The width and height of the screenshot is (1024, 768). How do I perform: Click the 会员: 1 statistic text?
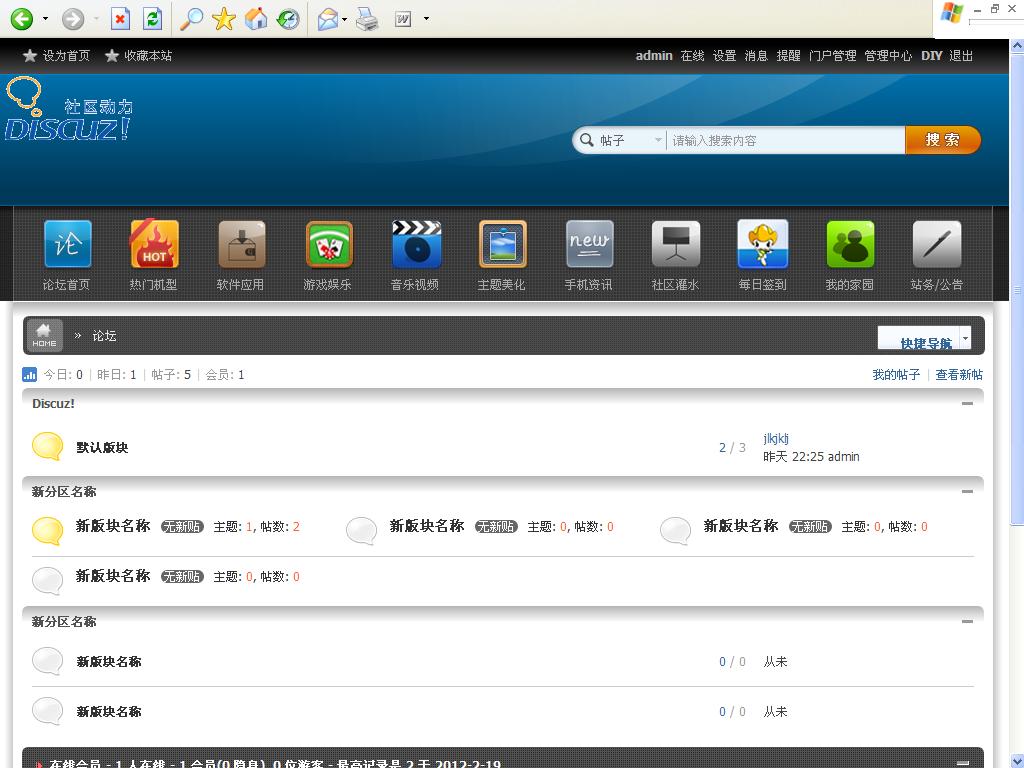click(225, 375)
